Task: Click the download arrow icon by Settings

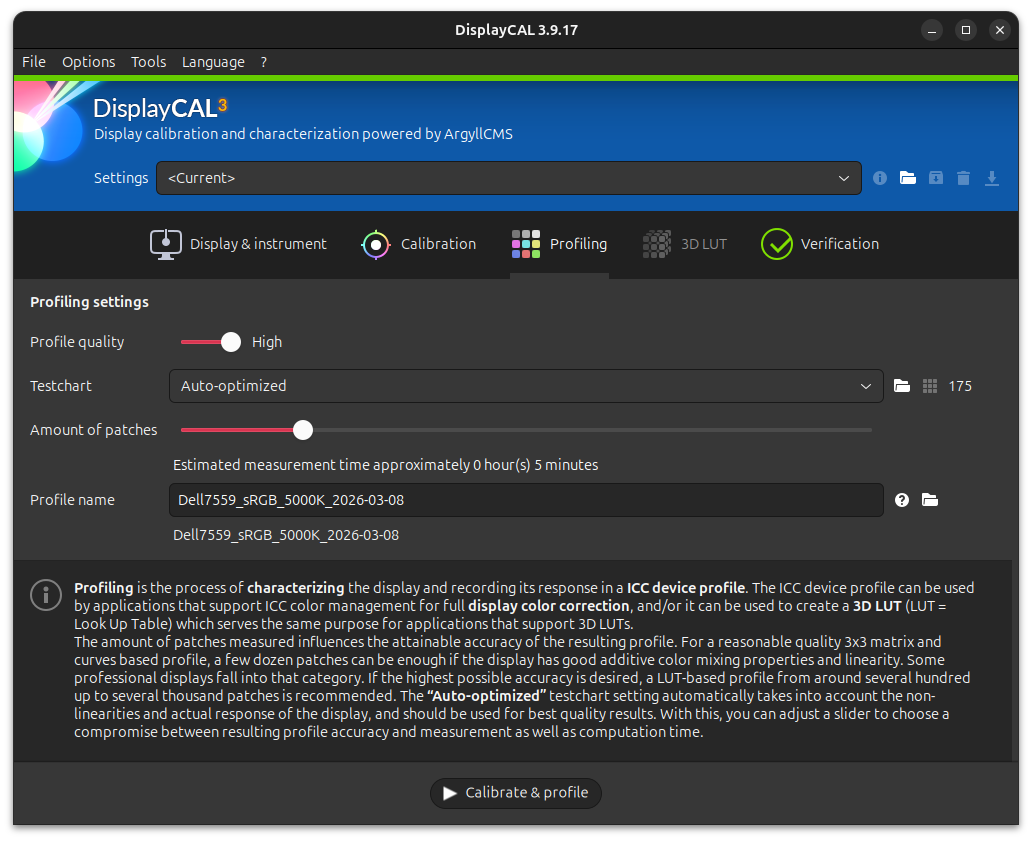Action: point(991,178)
